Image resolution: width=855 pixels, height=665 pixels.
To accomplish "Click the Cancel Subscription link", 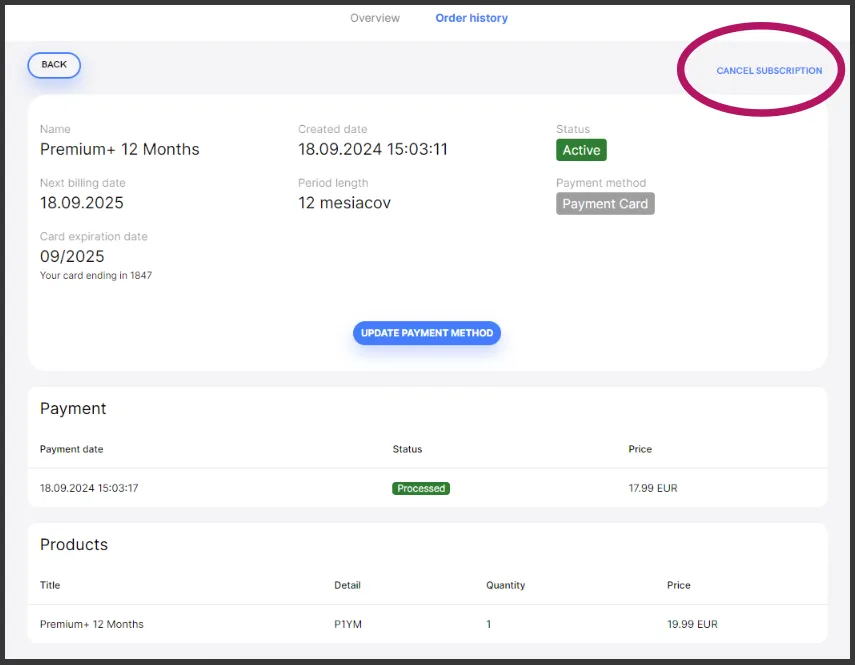I will tap(769, 71).
